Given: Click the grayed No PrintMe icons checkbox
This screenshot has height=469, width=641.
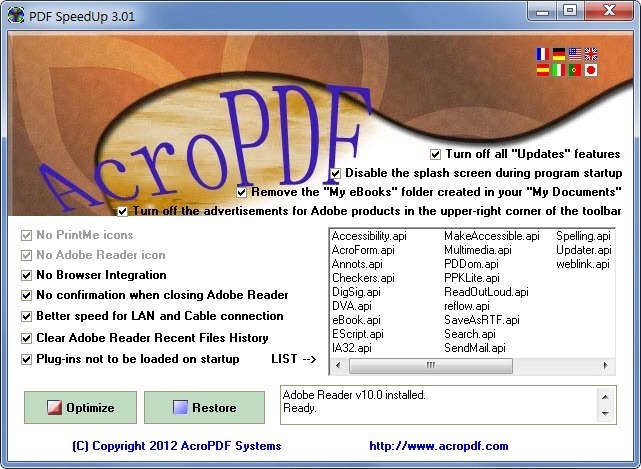Looking at the screenshot, I should pyautogui.click(x=27, y=236).
